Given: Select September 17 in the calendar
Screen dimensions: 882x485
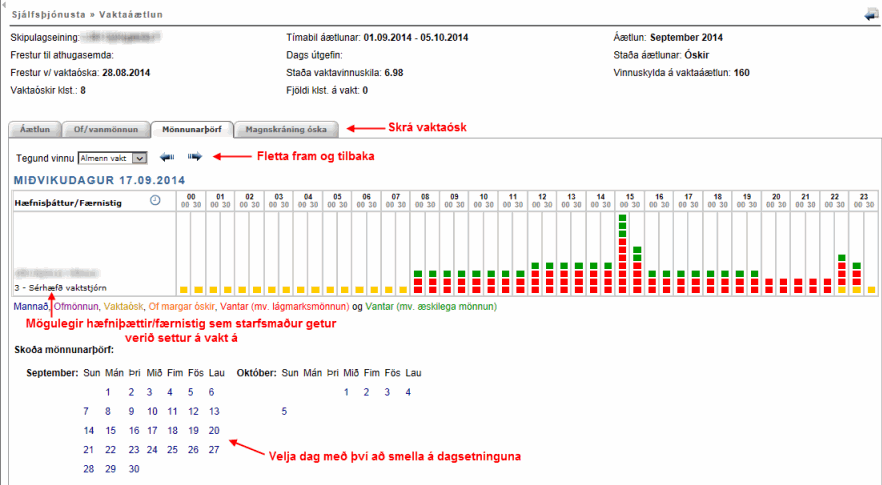Looking at the screenshot, I should 152,430.
